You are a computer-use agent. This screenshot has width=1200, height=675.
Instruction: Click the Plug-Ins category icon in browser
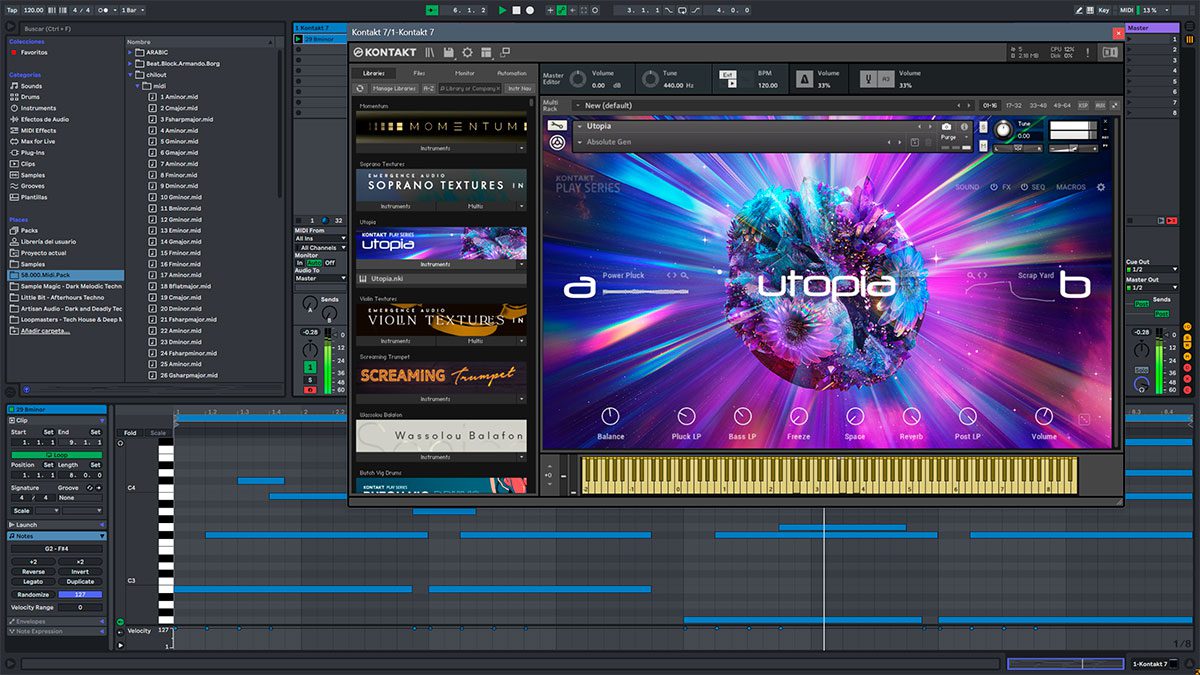coord(13,153)
